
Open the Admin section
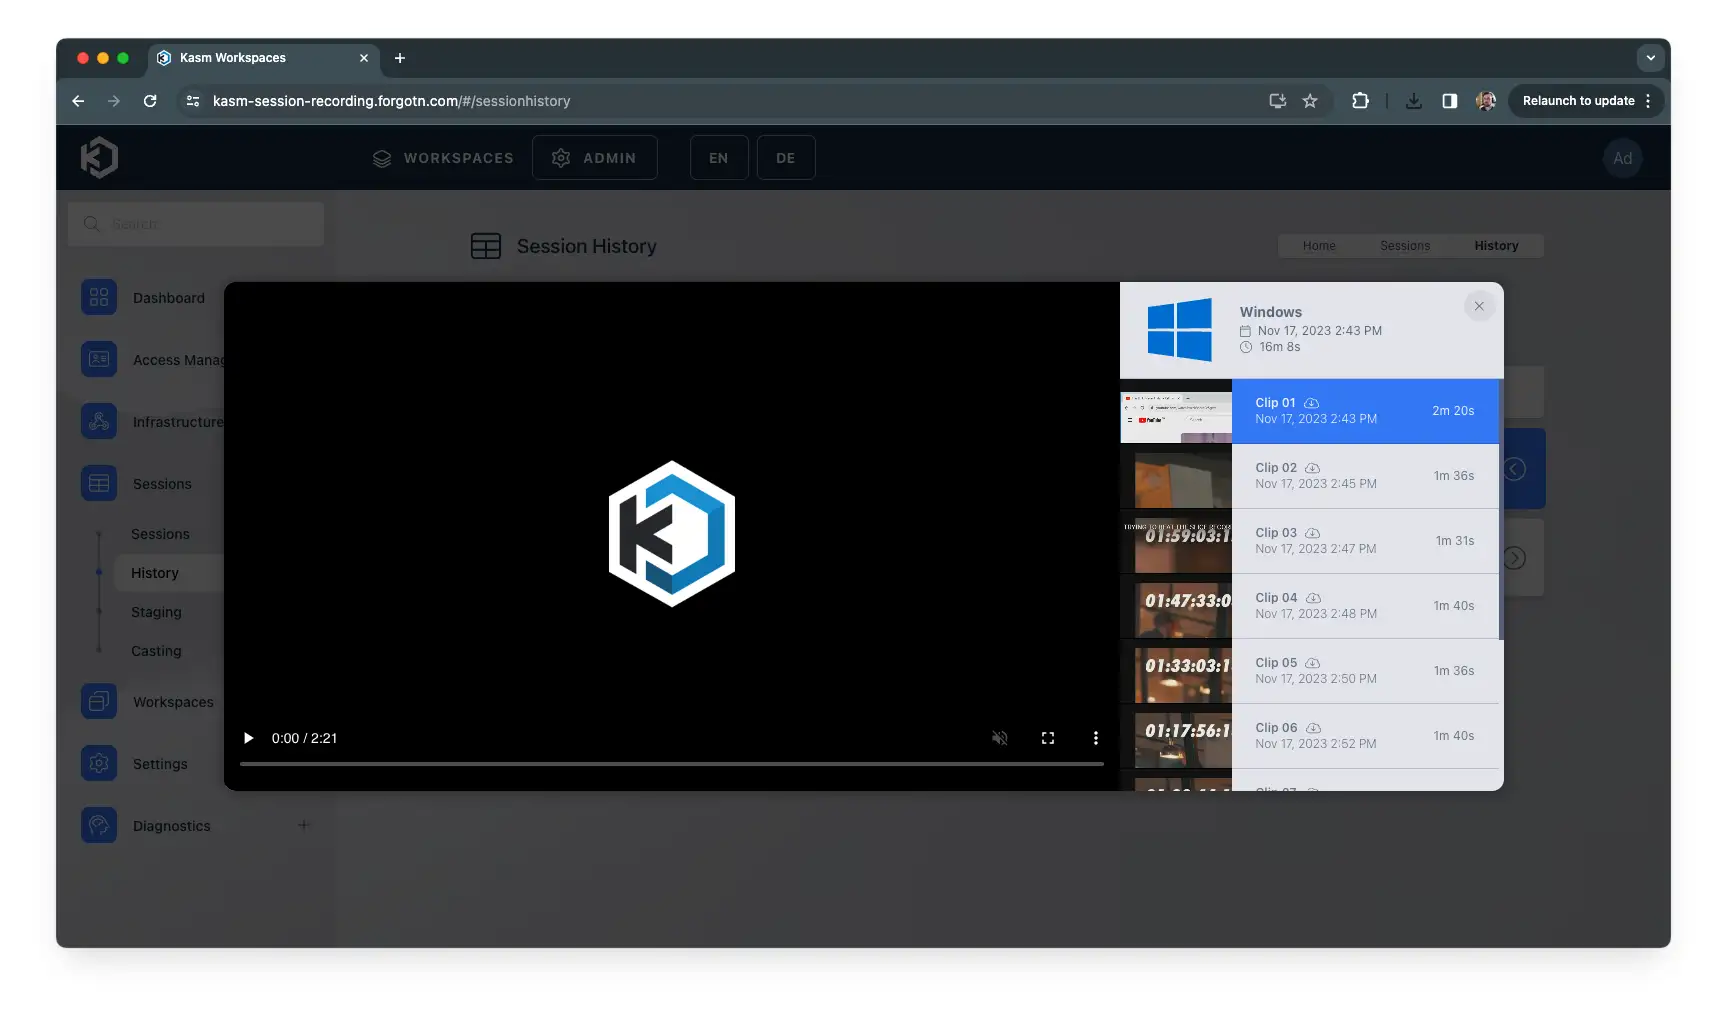[x=594, y=158]
